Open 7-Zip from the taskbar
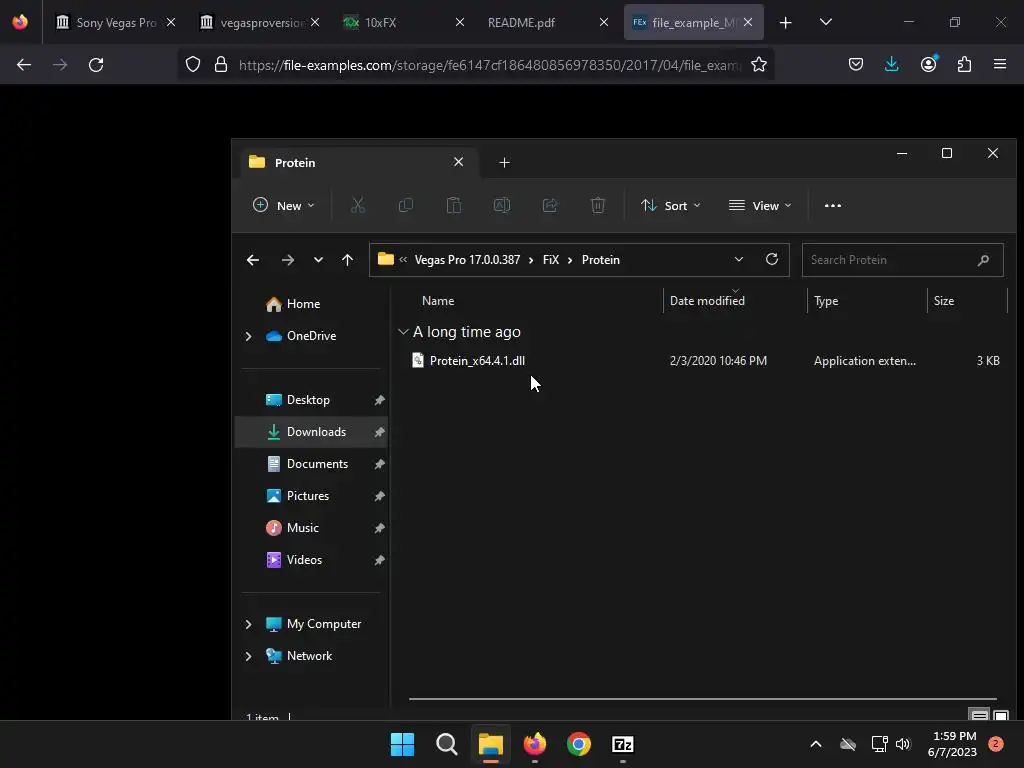 [622, 744]
